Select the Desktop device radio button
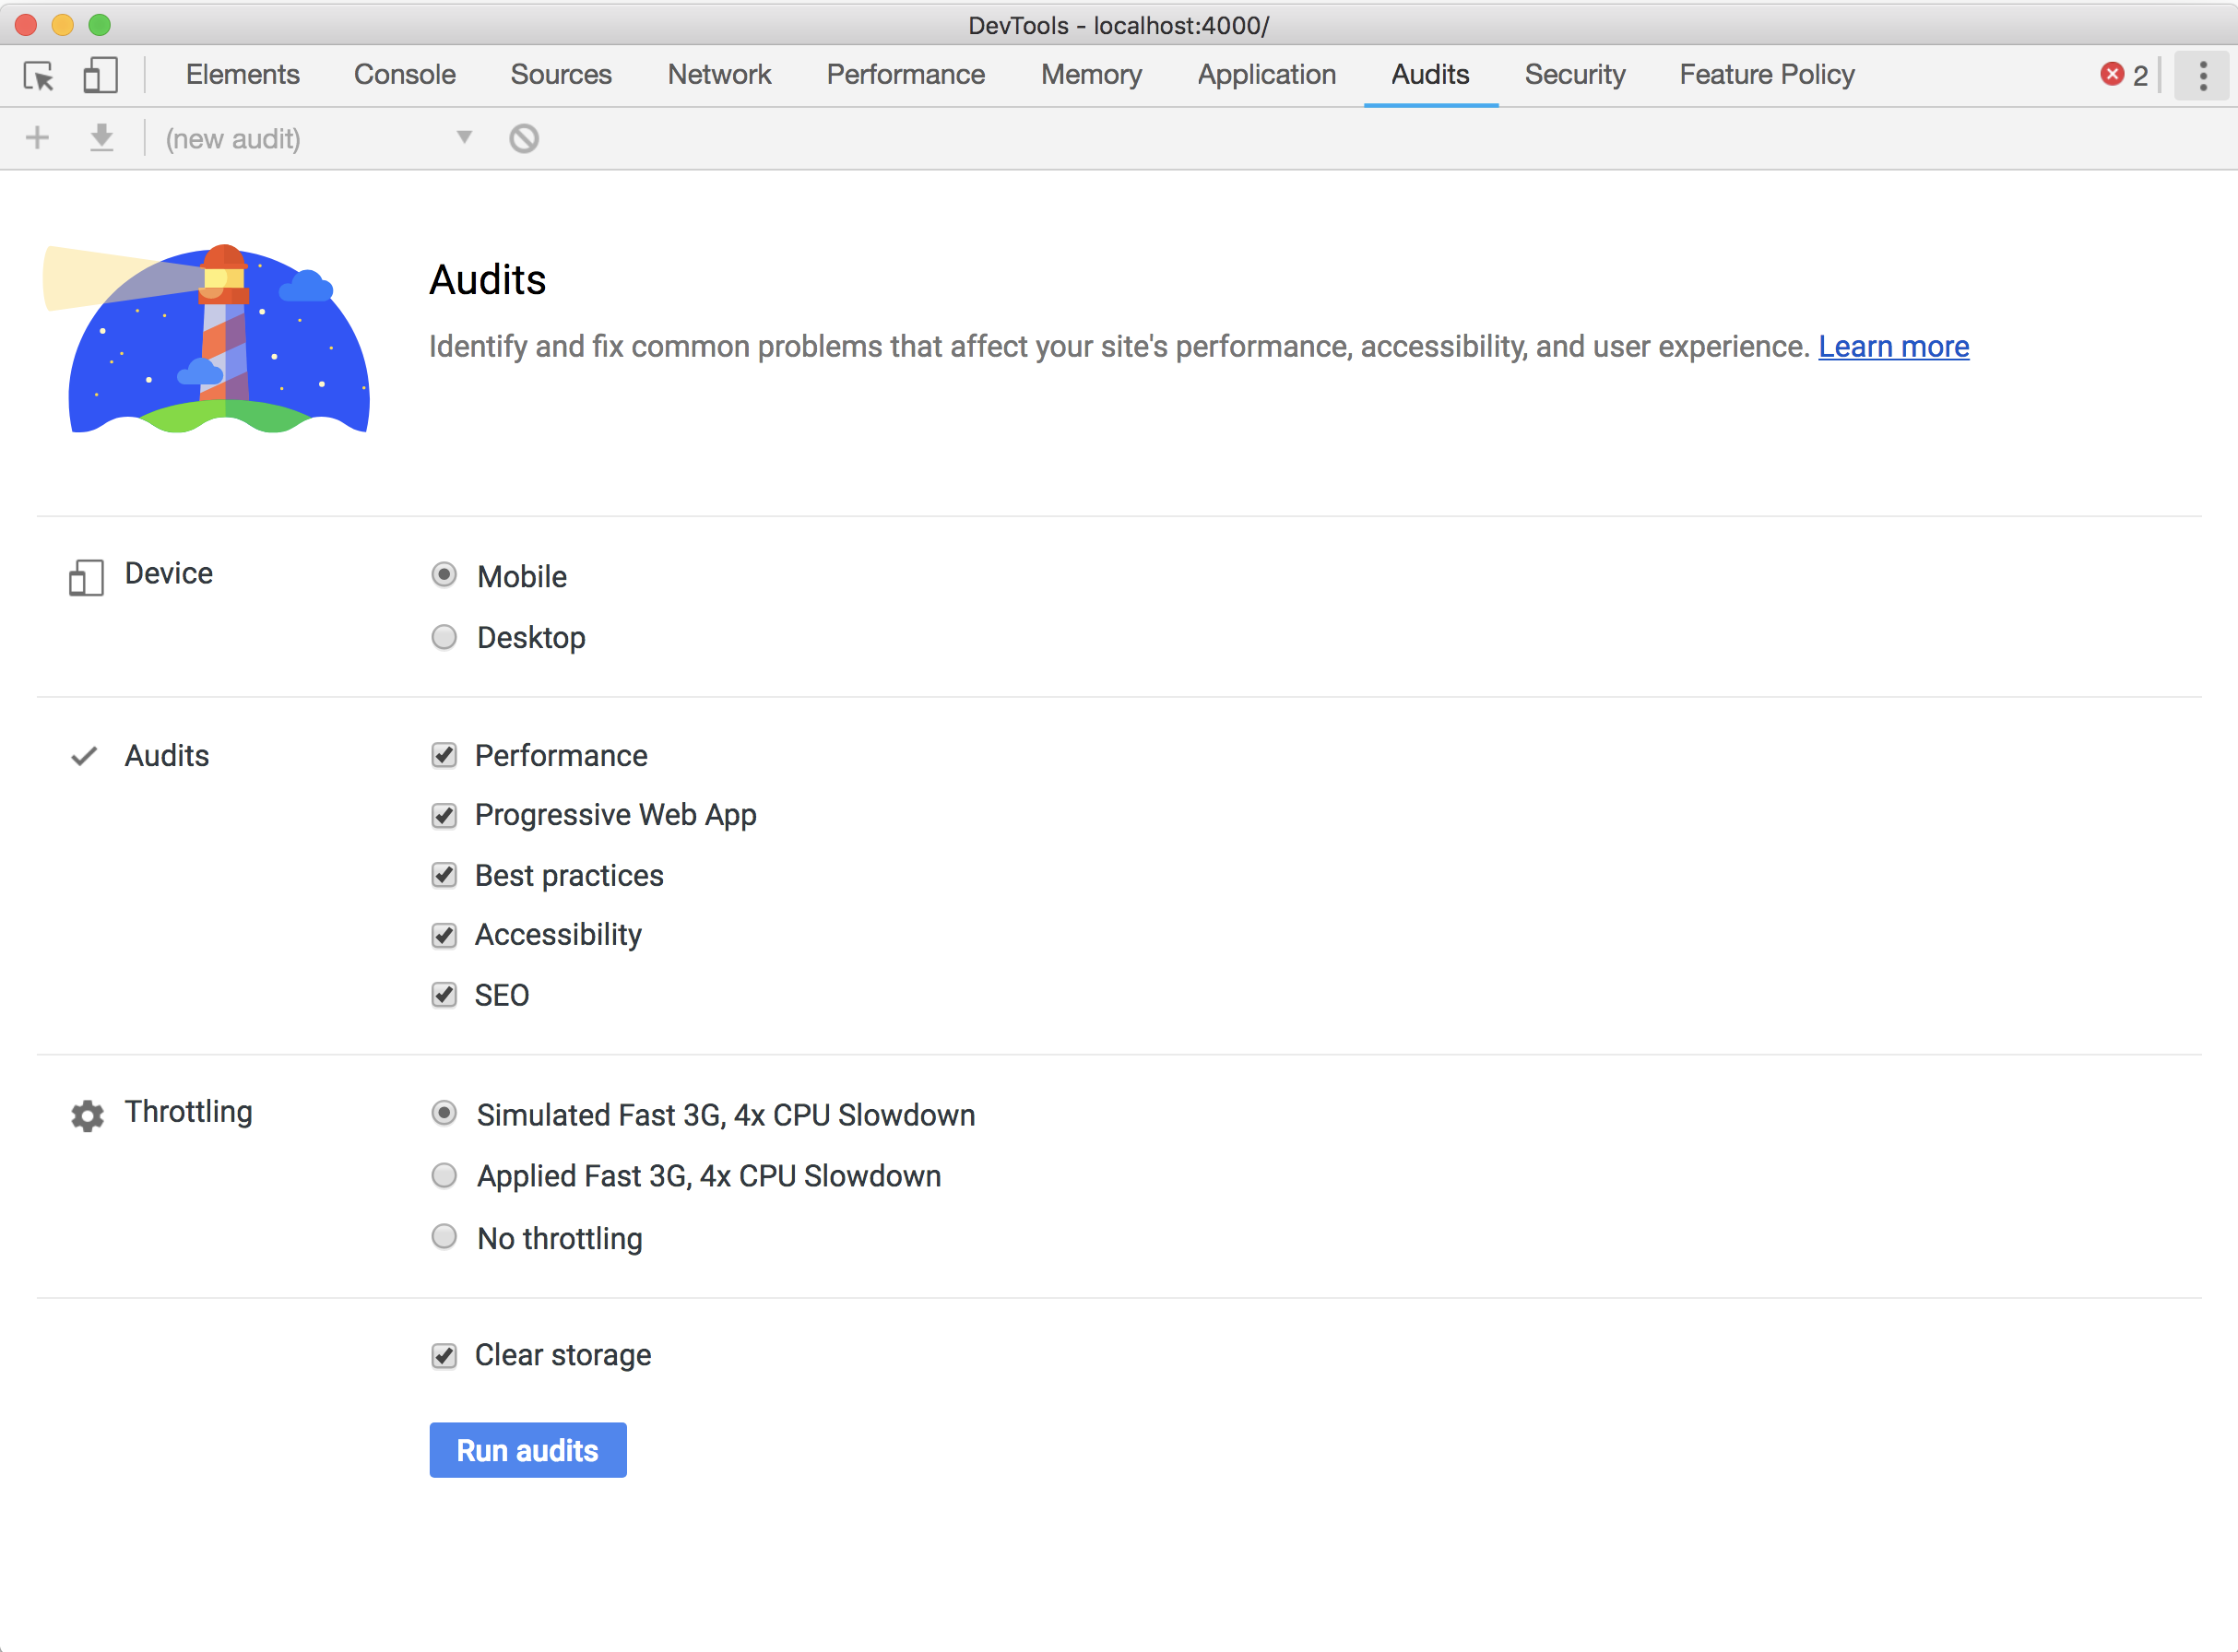Screen dimensions: 2238x1652 click(444, 637)
